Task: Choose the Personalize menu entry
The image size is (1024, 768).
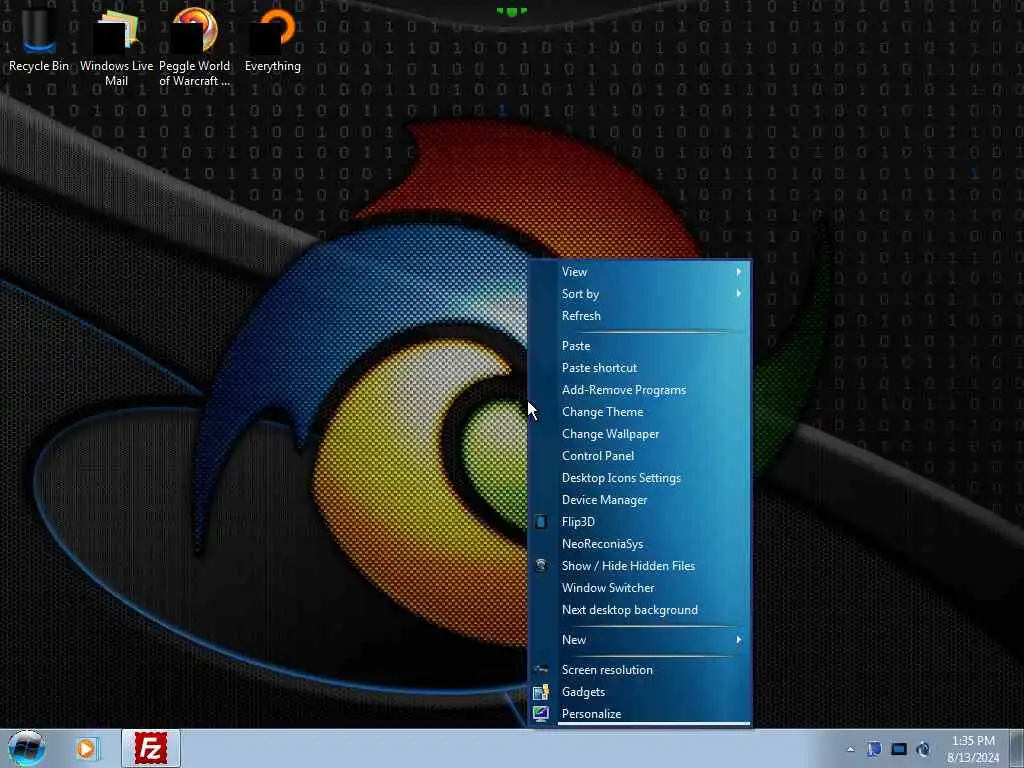Action: coord(640,714)
